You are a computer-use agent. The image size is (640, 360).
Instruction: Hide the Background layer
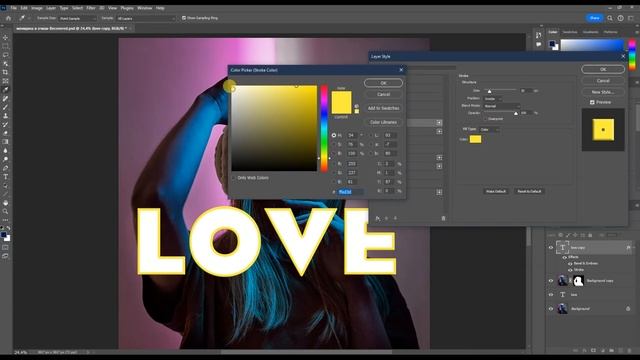tap(551, 309)
